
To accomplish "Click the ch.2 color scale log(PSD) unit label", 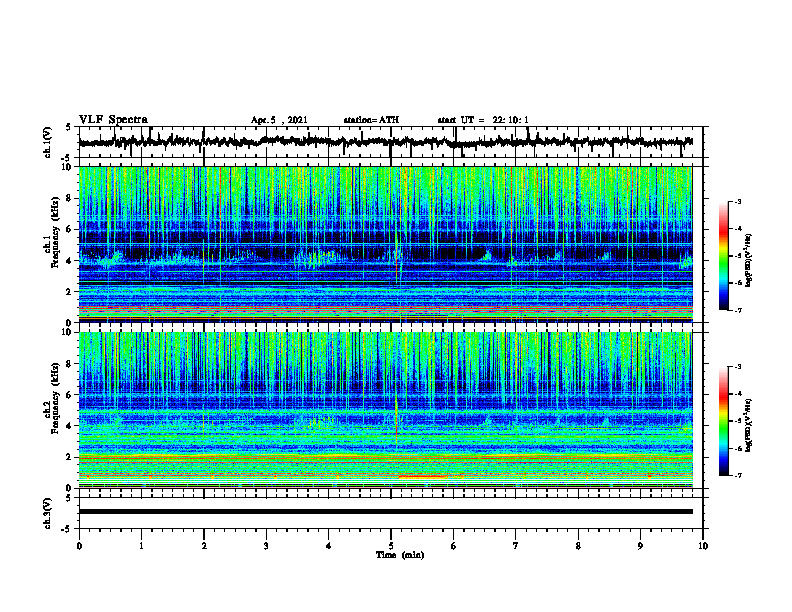I will (x=749, y=425).
